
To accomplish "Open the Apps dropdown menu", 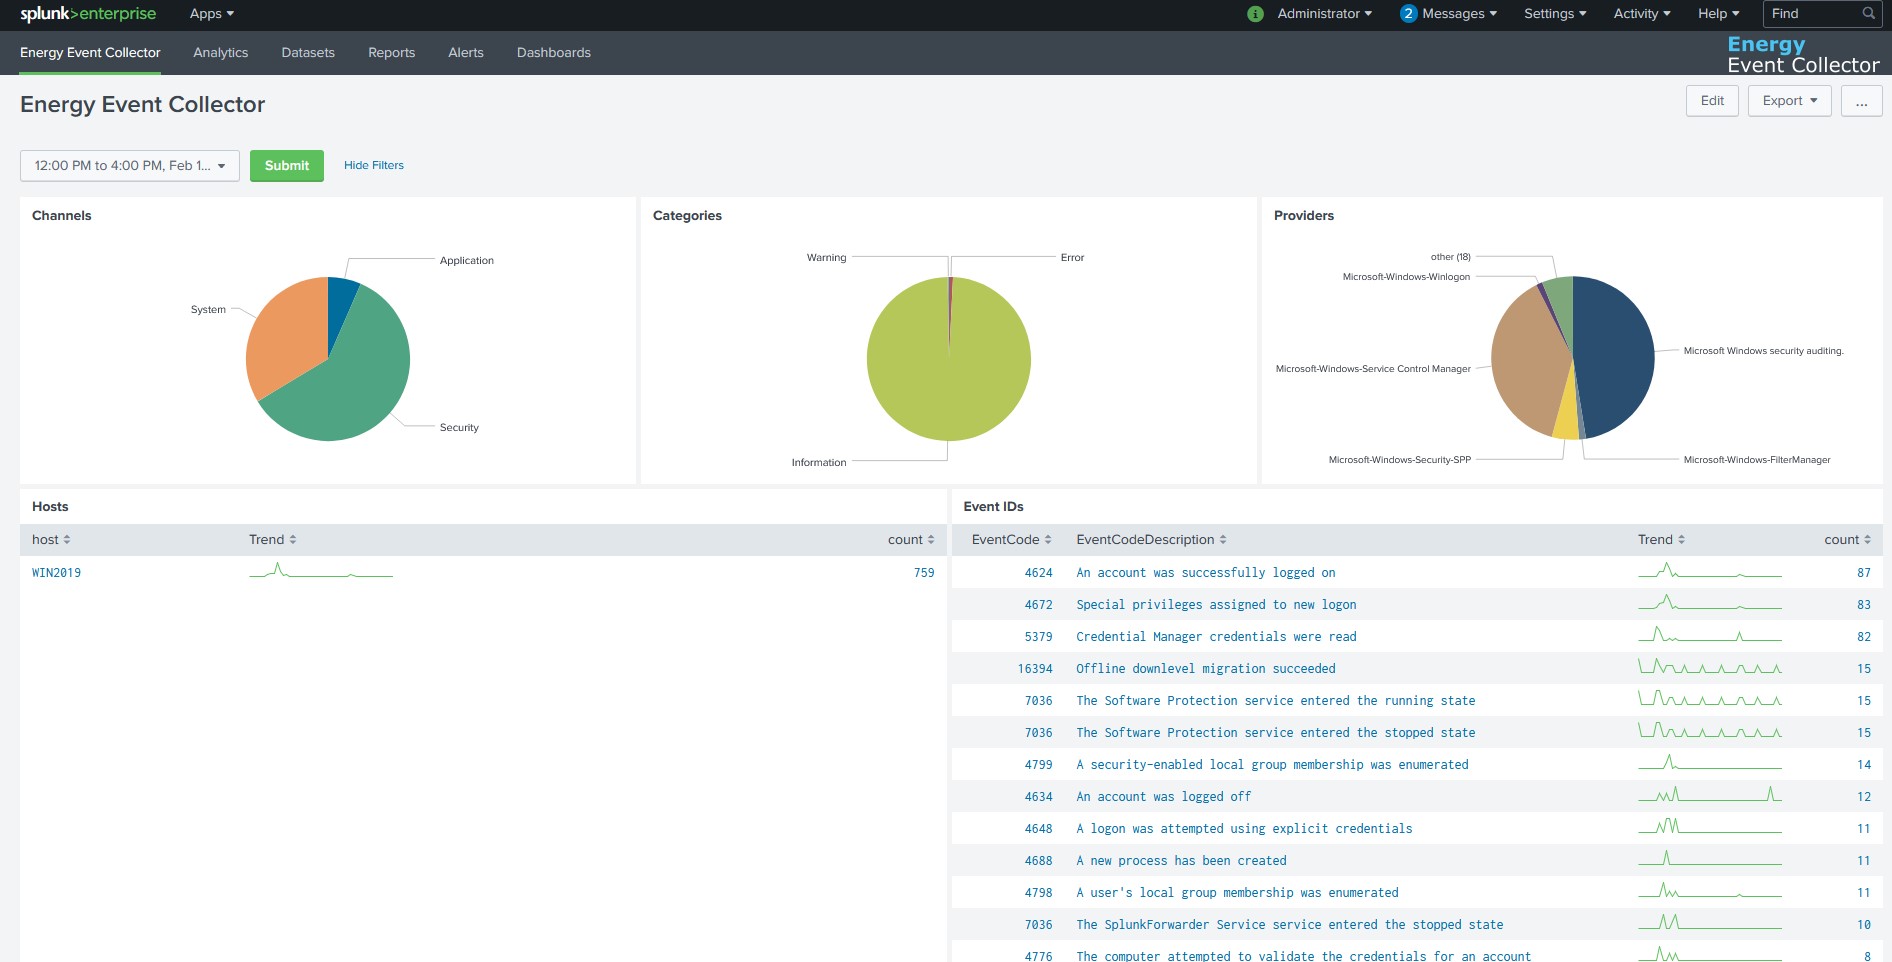I will point(211,14).
